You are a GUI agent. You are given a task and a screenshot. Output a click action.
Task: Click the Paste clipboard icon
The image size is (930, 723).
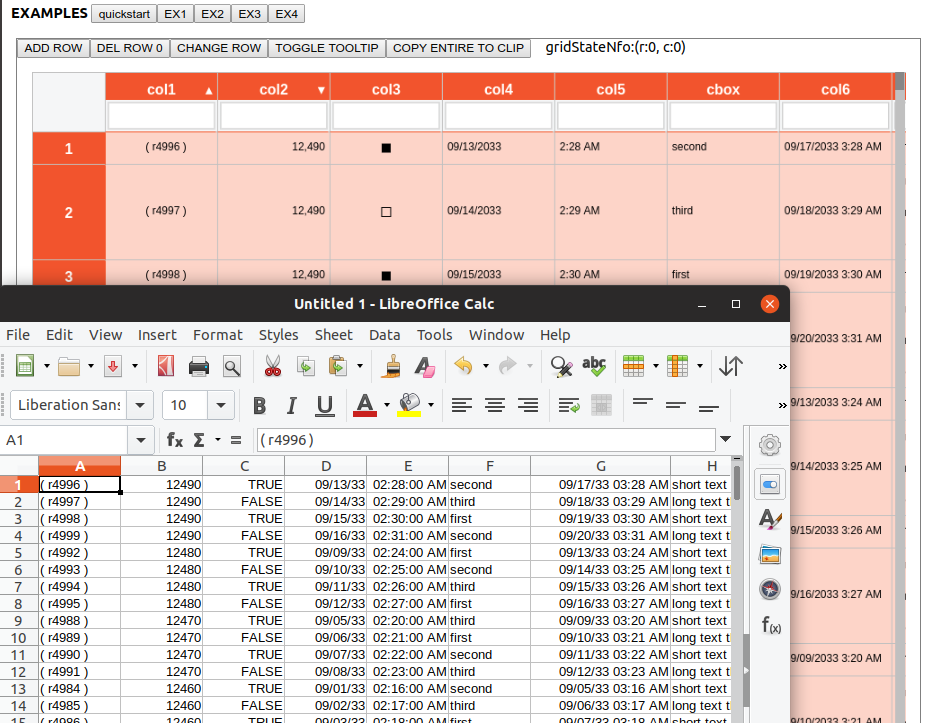pyautogui.click(x=338, y=366)
